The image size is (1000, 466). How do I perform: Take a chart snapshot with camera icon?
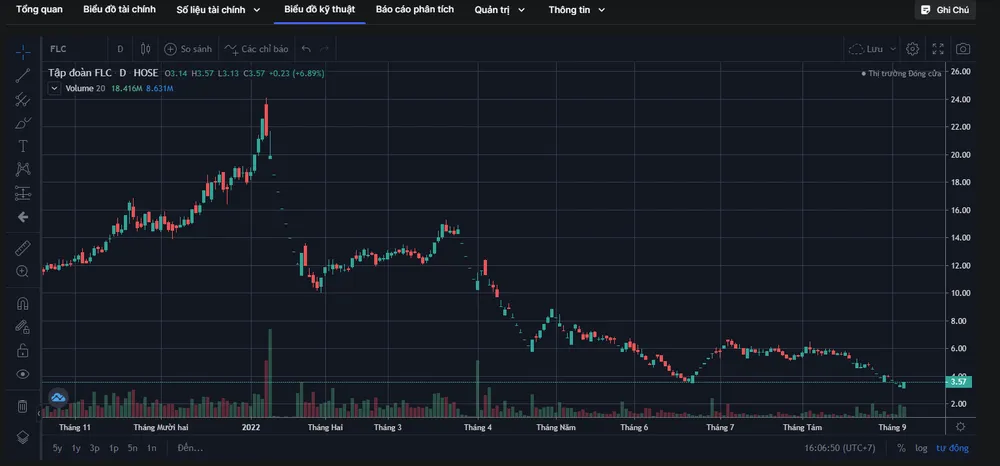(962, 48)
